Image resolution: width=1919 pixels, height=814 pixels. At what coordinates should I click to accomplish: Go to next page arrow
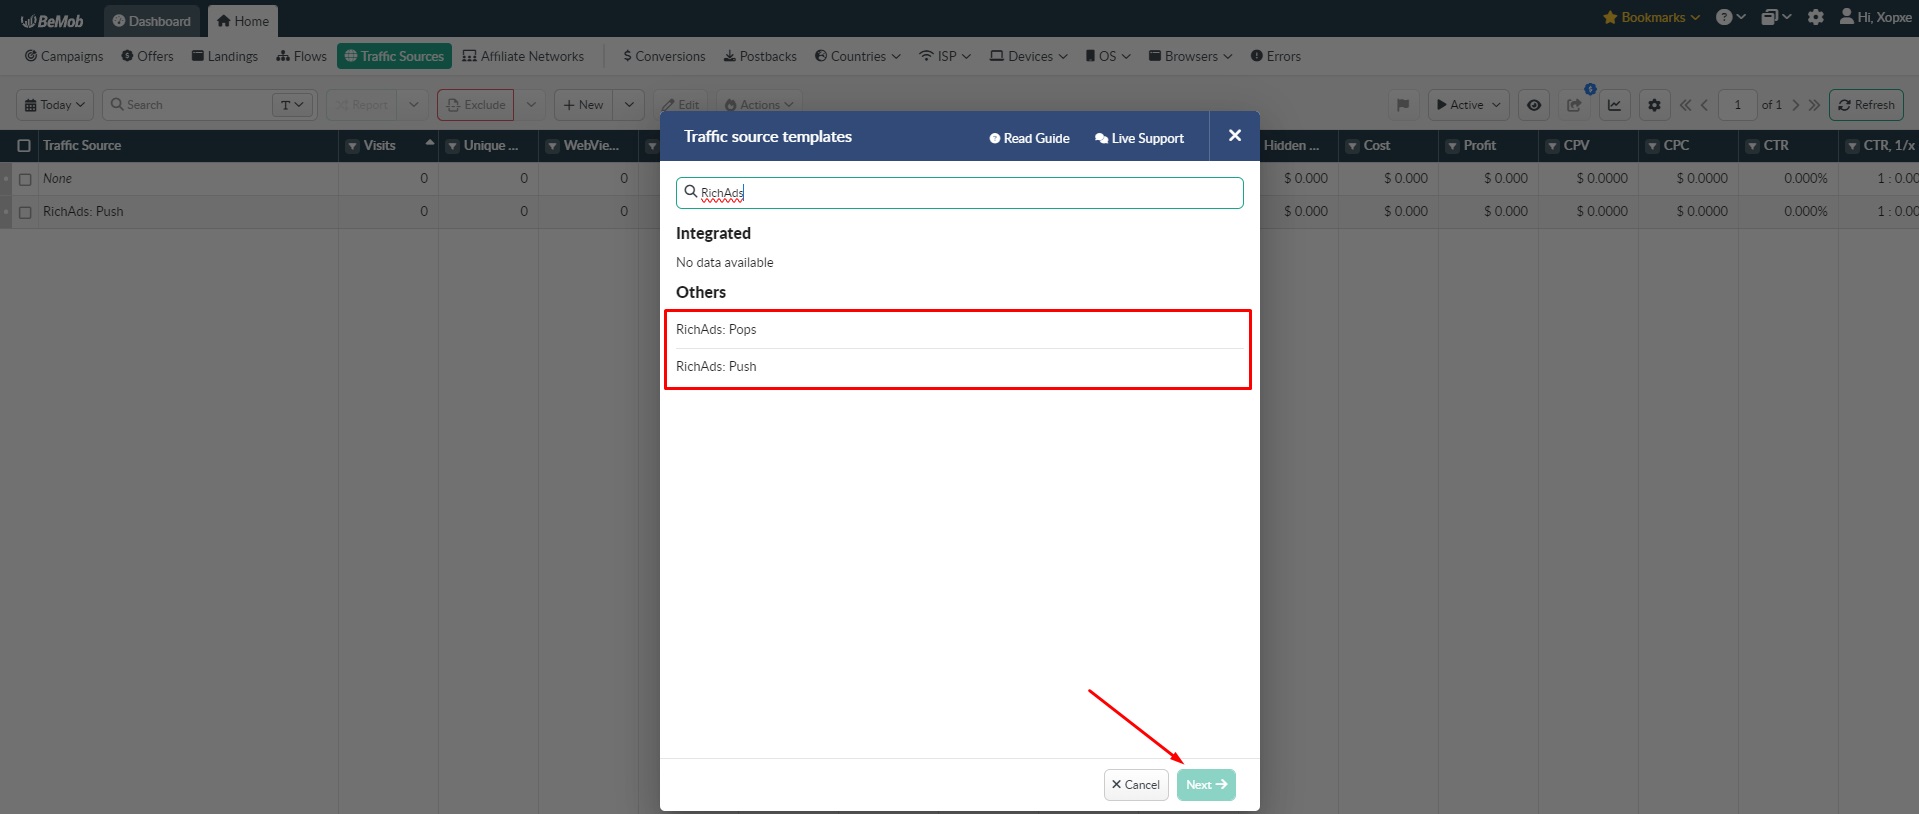tap(1796, 105)
